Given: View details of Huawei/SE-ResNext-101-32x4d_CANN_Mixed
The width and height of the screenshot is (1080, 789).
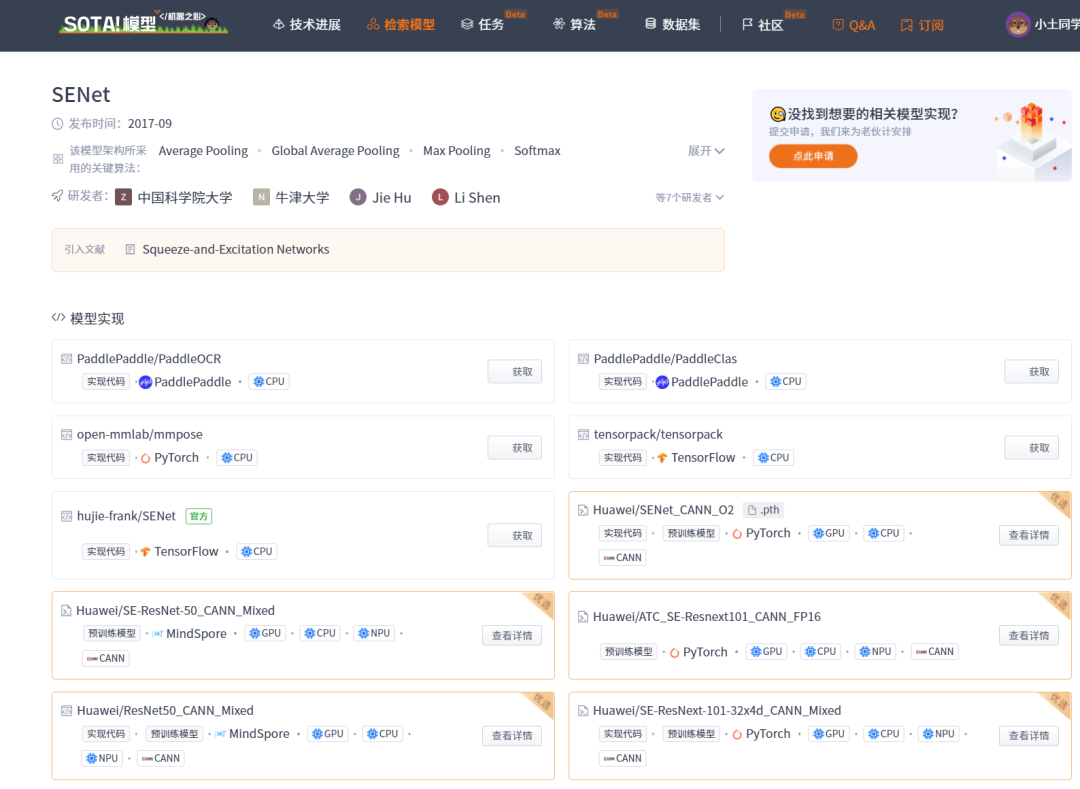Looking at the screenshot, I should pos(1029,735).
